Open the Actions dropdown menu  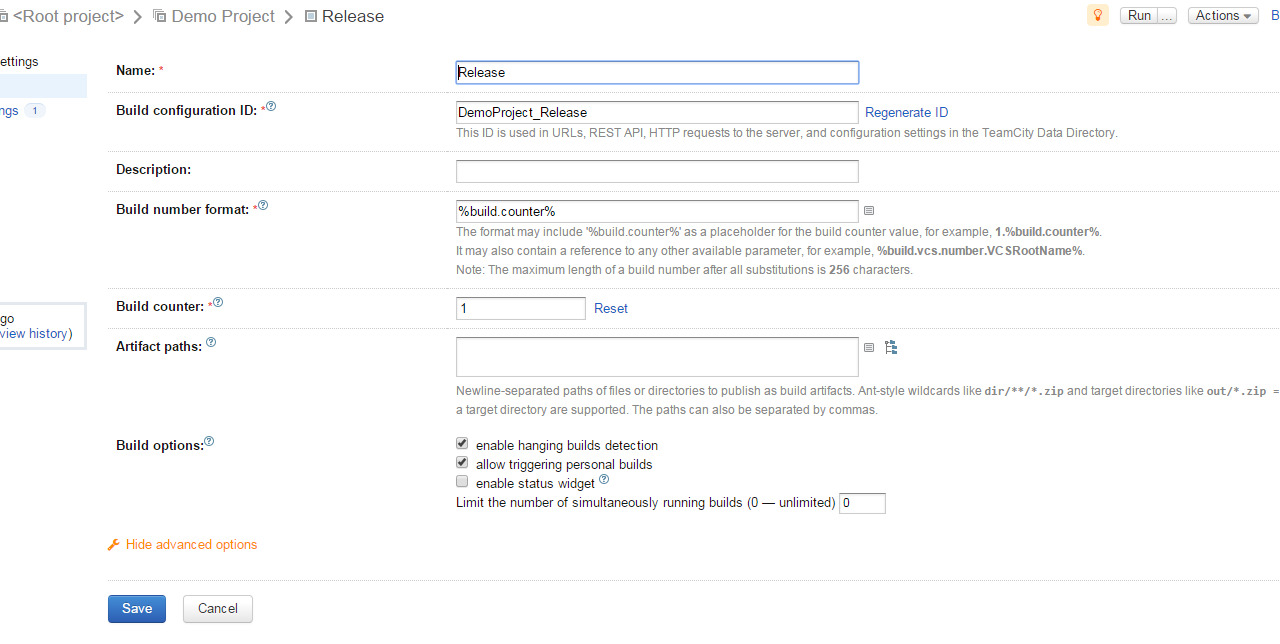point(1222,15)
